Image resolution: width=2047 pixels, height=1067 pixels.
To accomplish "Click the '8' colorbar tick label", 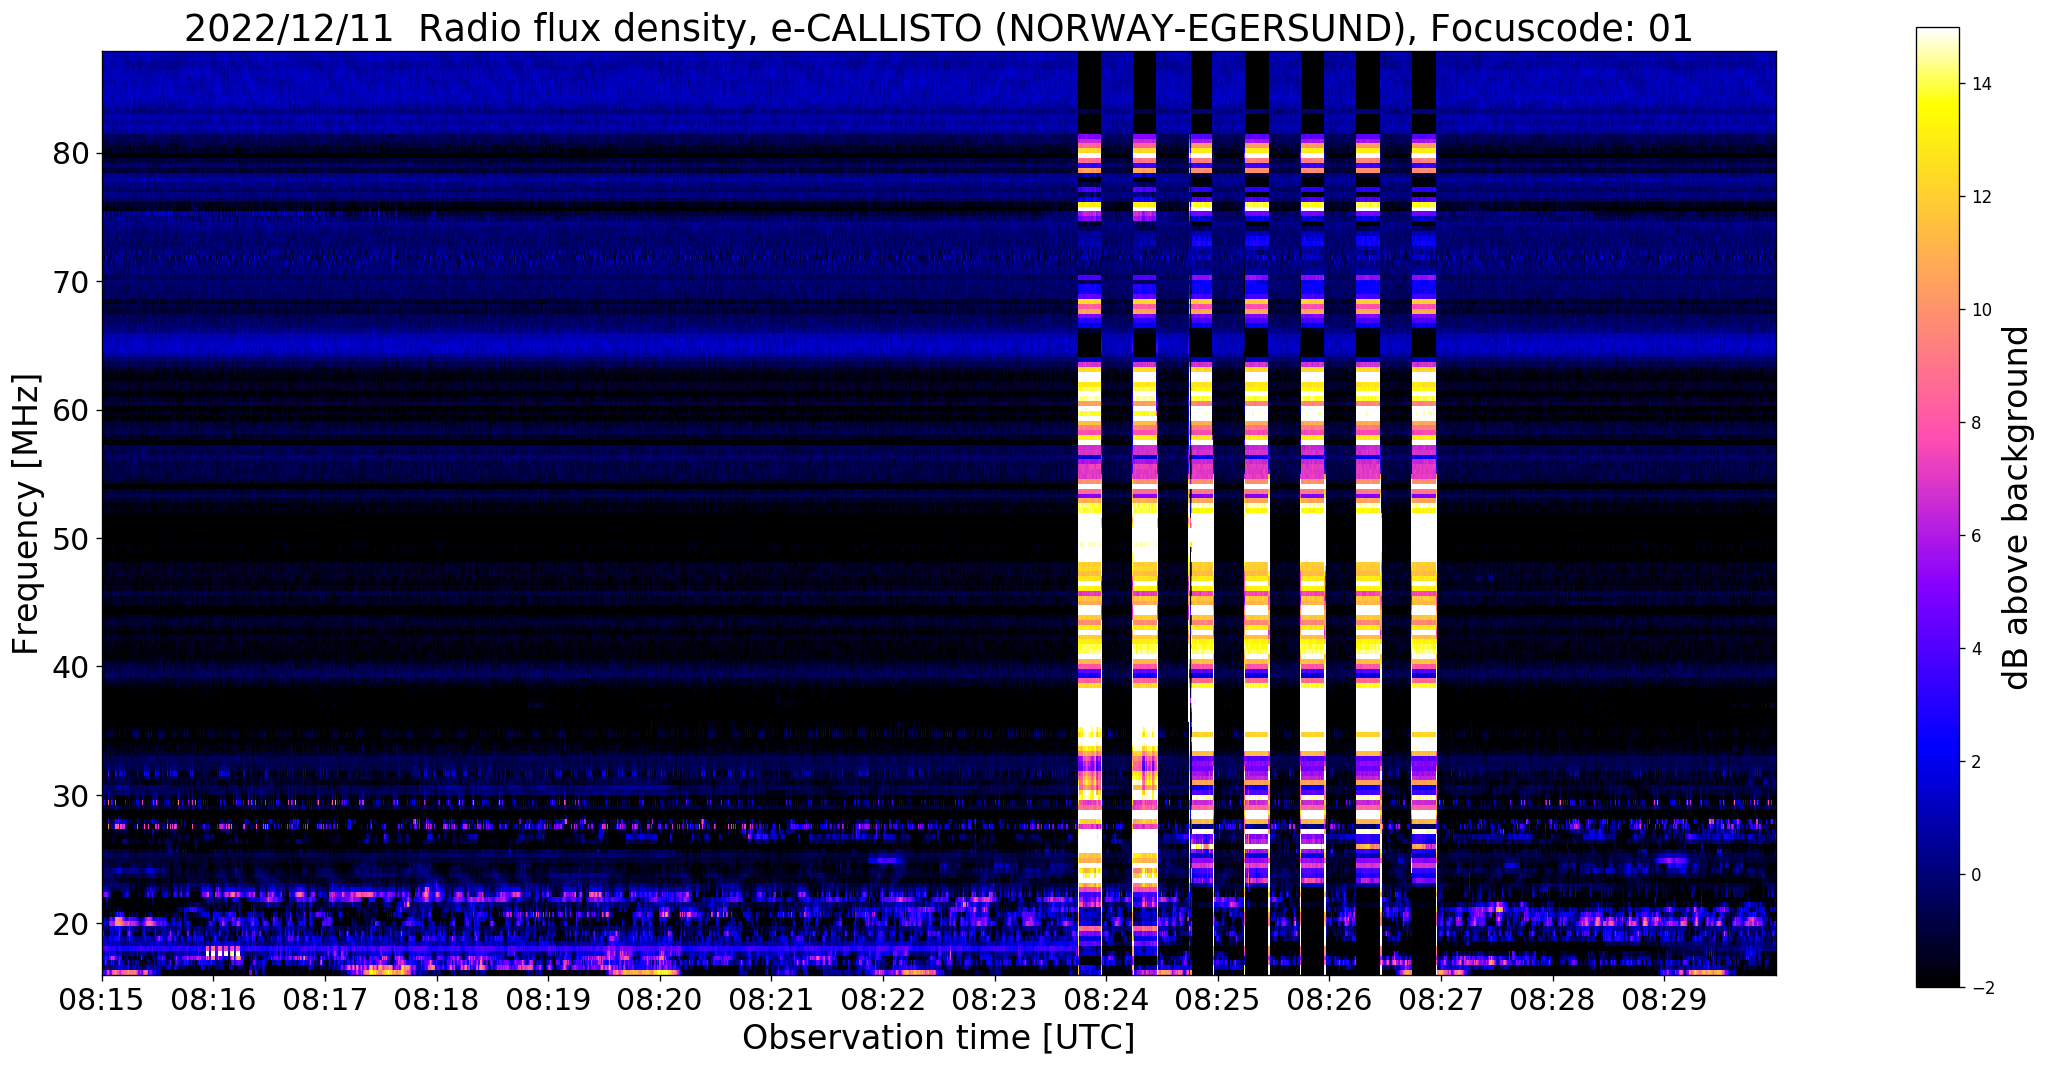I will tap(1975, 423).
